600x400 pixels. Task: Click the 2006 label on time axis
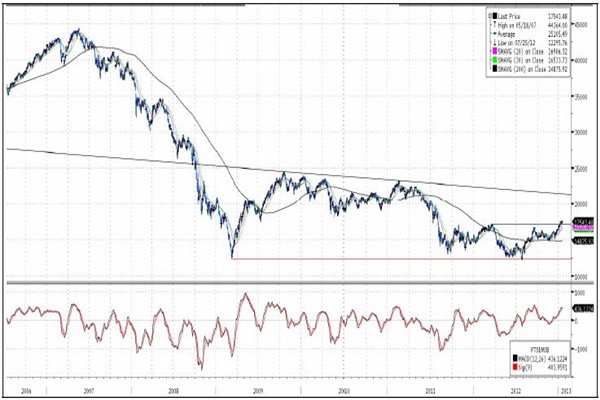tap(22, 392)
